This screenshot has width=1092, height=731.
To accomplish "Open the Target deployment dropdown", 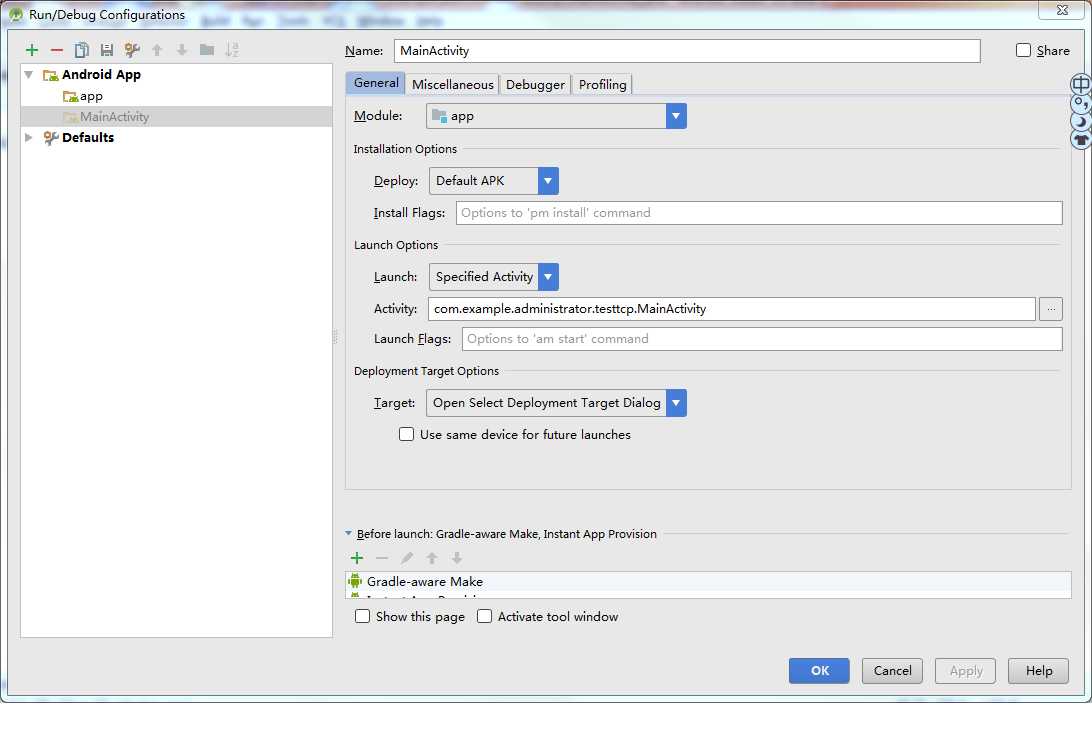I will coord(556,402).
